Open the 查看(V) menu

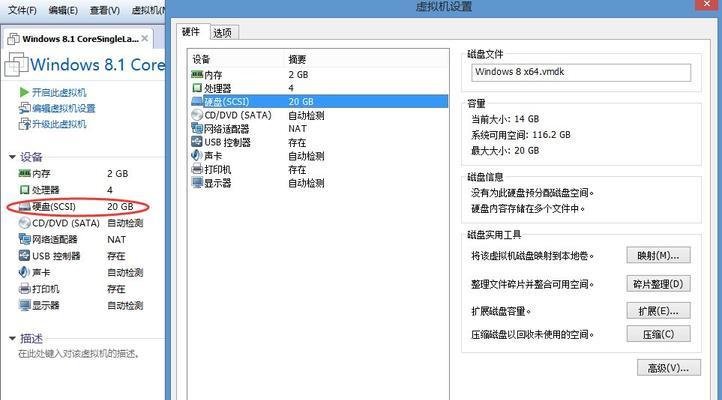(x=105, y=10)
